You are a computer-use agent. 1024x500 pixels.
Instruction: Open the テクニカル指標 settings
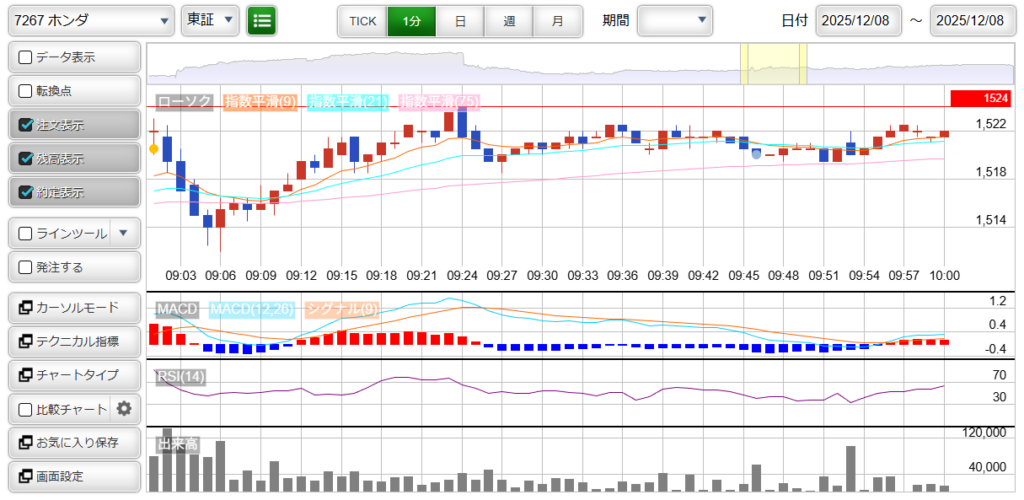click(73, 341)
